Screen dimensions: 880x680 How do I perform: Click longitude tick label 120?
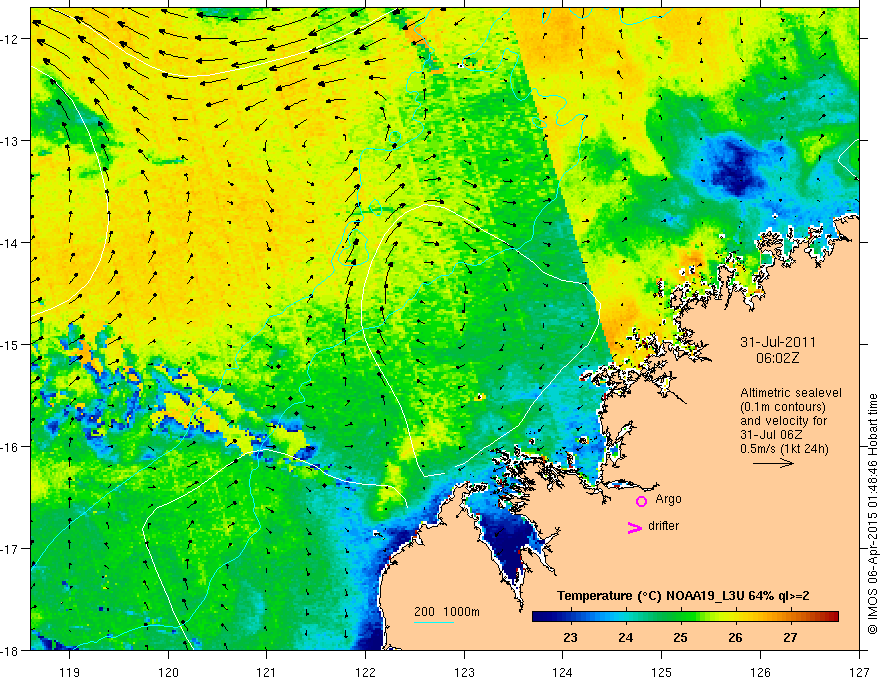pos(168,672)
